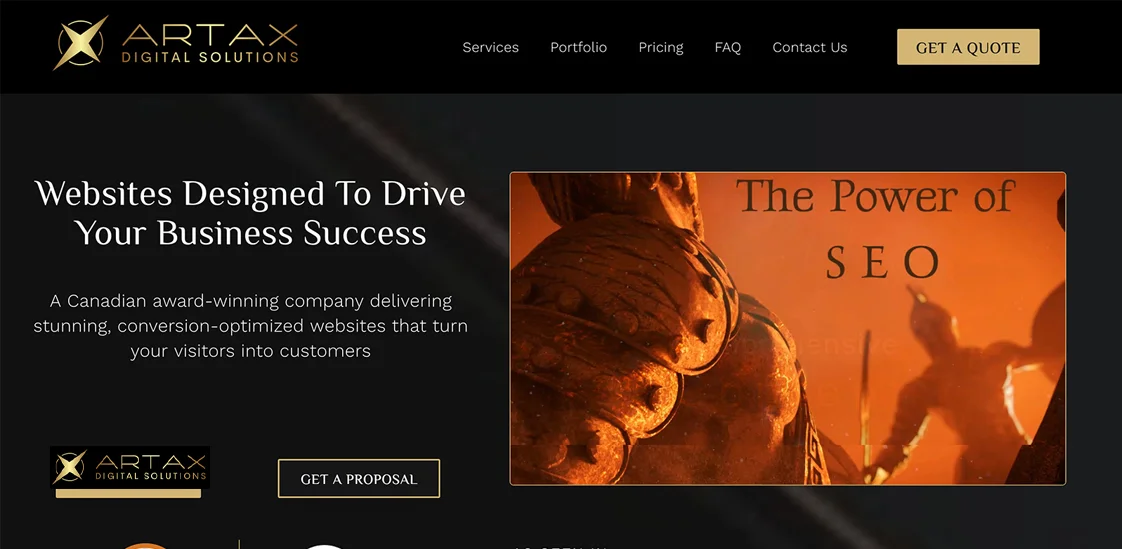Click the white circular badge at the page bottom
Image resolution: width=1122 pixels, height=549 pixels.
326,546
